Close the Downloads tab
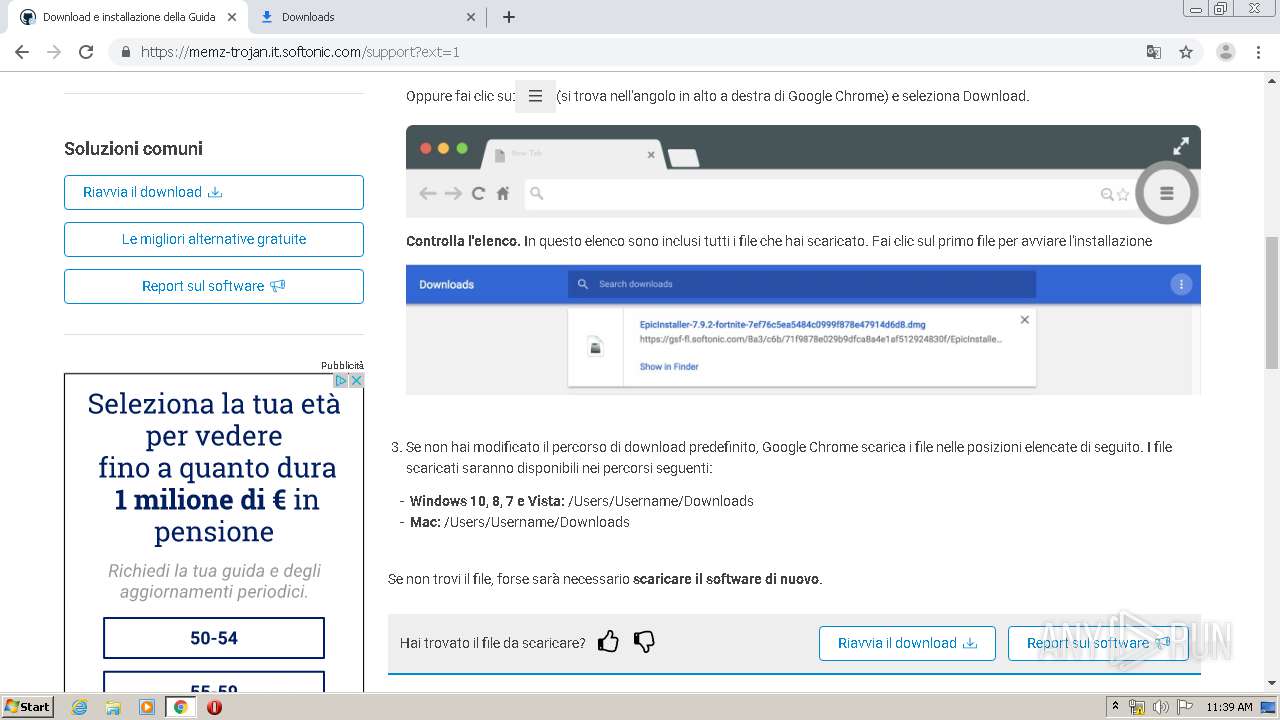The image size is (1280, 720). click(x=472, y=17)
